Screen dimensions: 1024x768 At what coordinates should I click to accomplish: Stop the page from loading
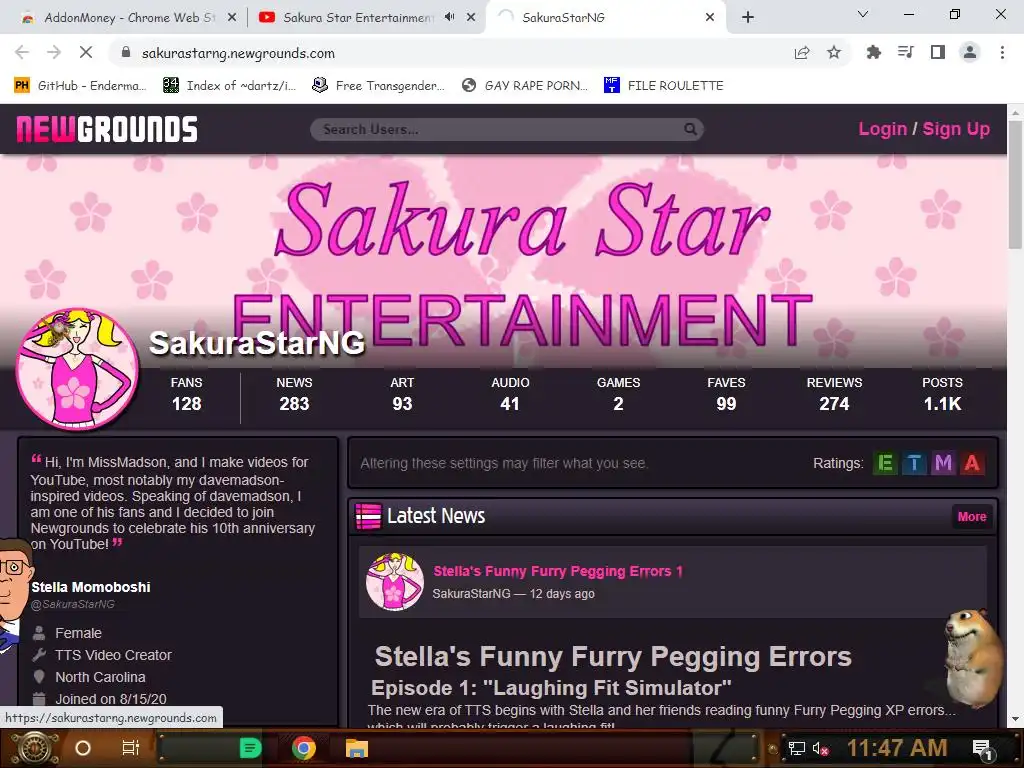coord(86,53)
